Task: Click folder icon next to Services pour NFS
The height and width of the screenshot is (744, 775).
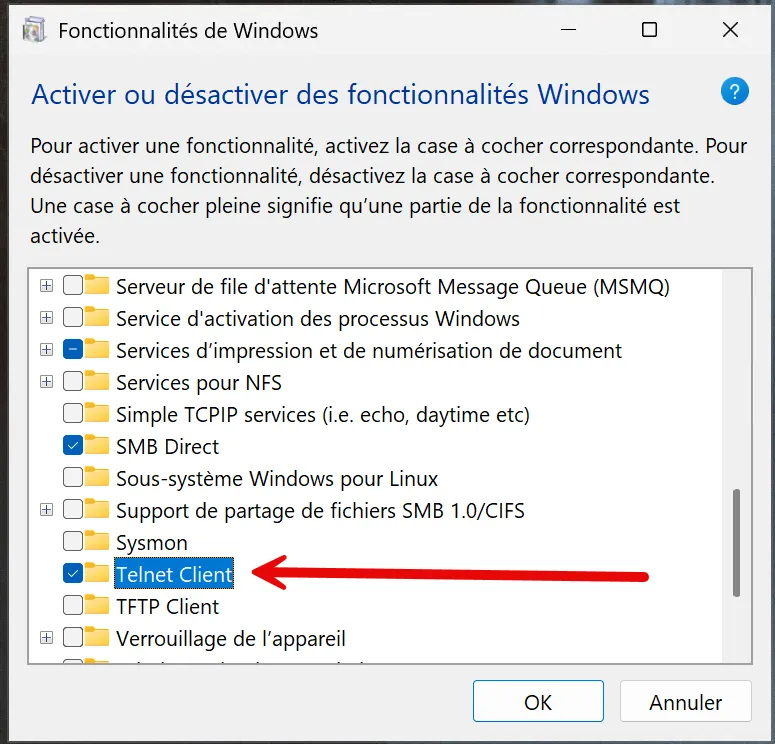Action: 96,382
